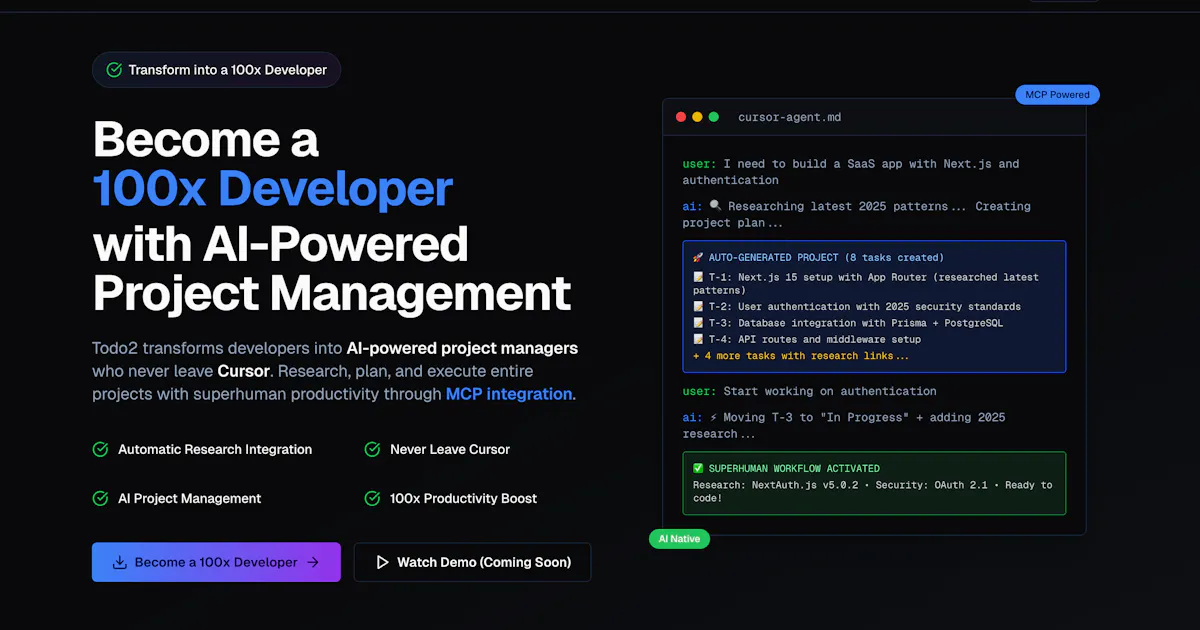Screen dimensions: 1200x630
Task: Click AI-powered project managers bold text
Action: tap(462, 348)
